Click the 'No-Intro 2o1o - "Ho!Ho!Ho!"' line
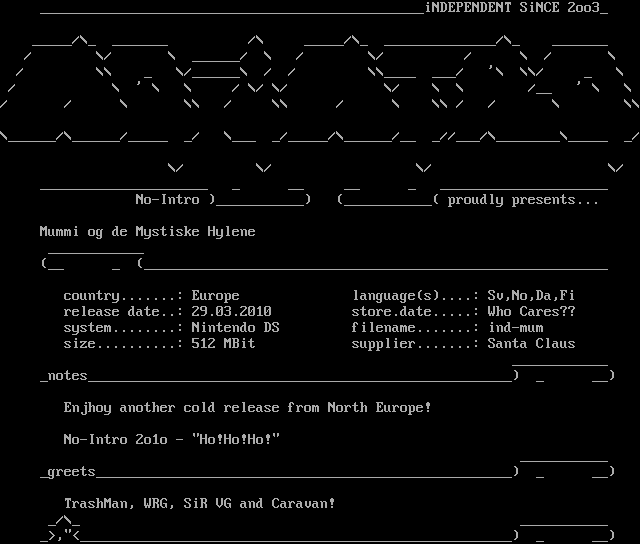640x544 pixels. click(171, 439)
